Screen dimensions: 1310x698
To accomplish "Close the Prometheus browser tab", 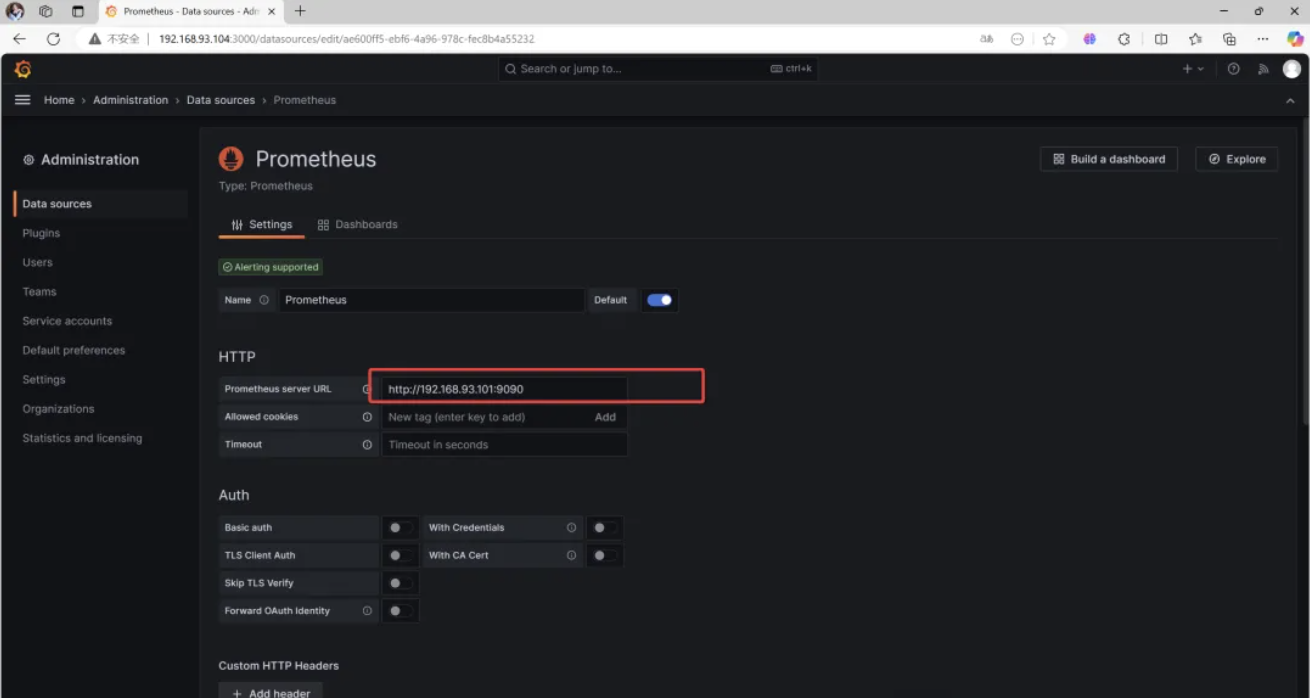I will click(272, 11).
